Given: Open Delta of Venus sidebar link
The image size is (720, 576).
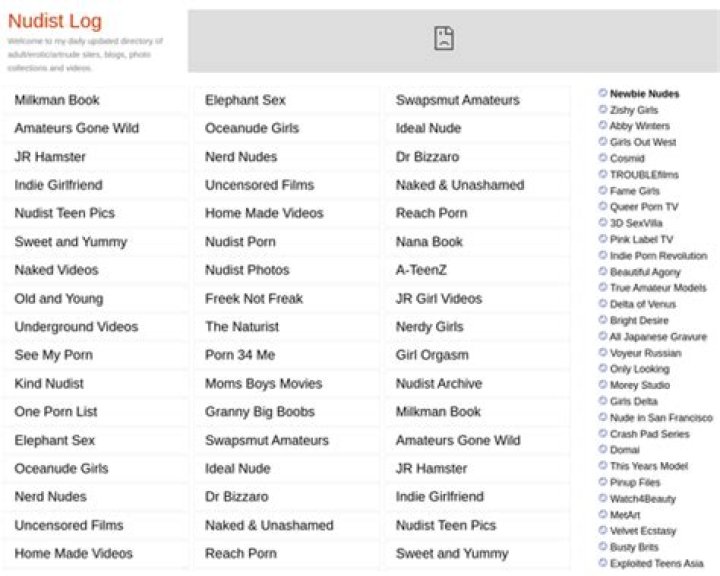Looking at the screenshot, I should click(643, 304).
